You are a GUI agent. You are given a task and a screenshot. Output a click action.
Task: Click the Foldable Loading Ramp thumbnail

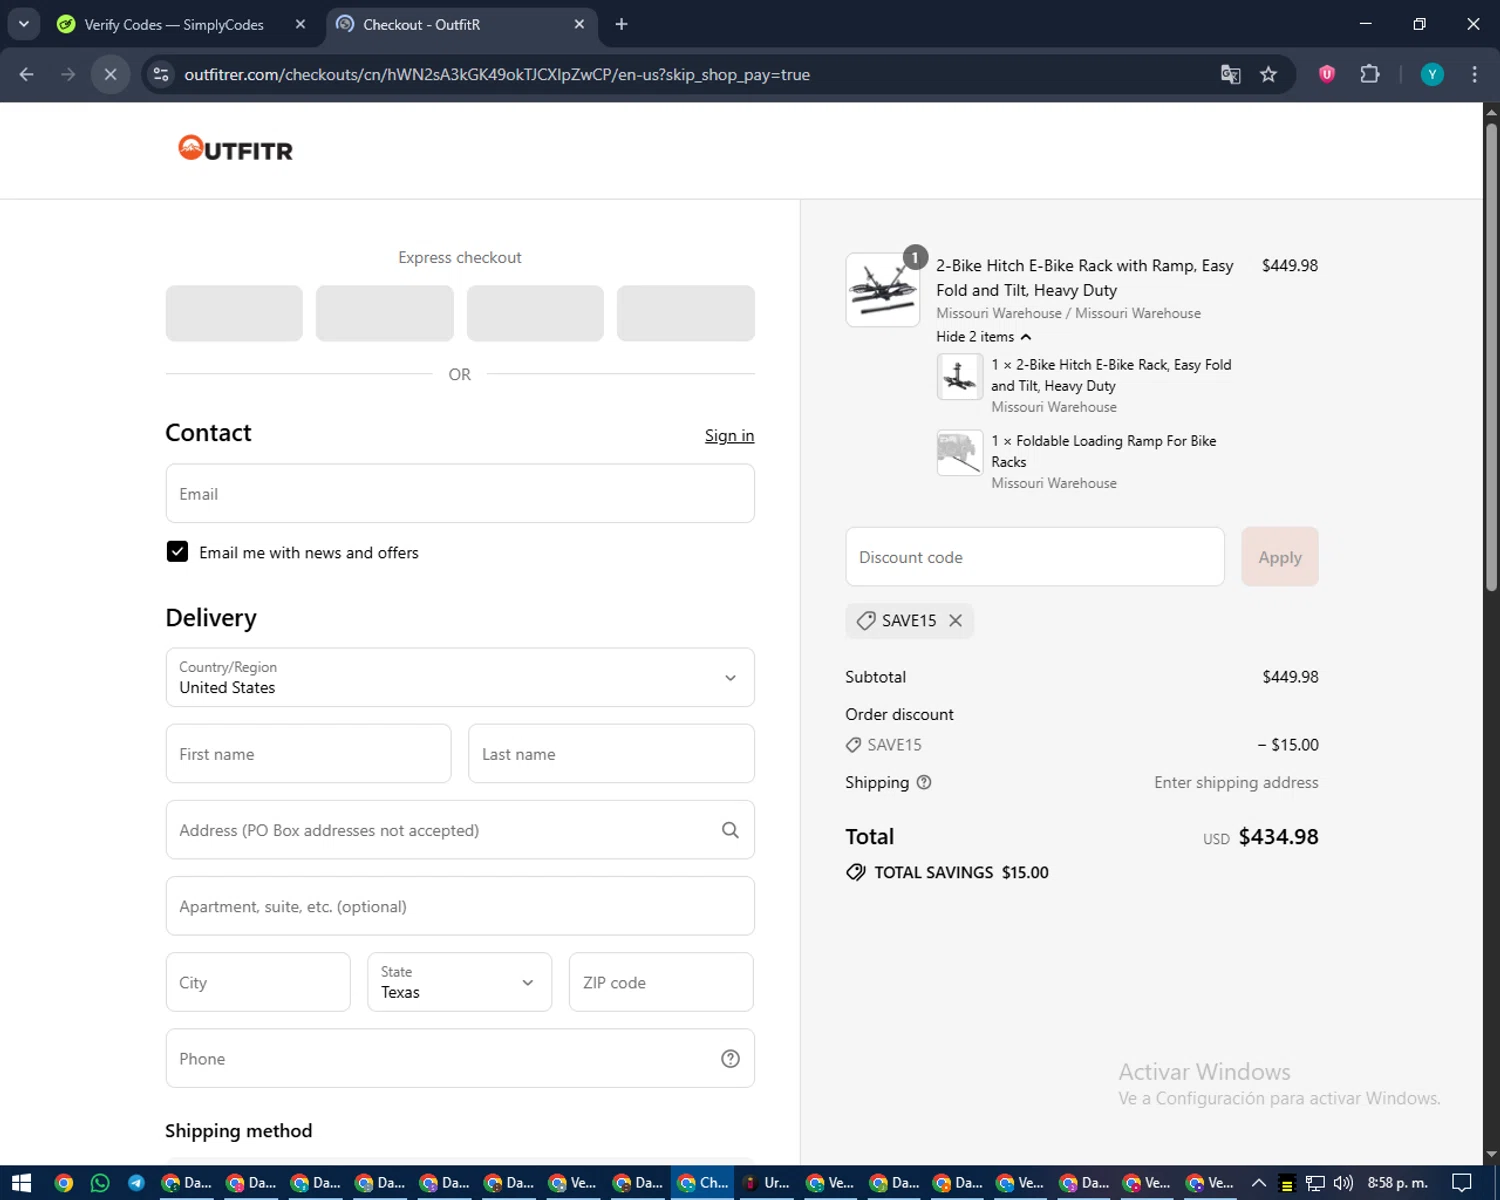(x=959, y=453)
